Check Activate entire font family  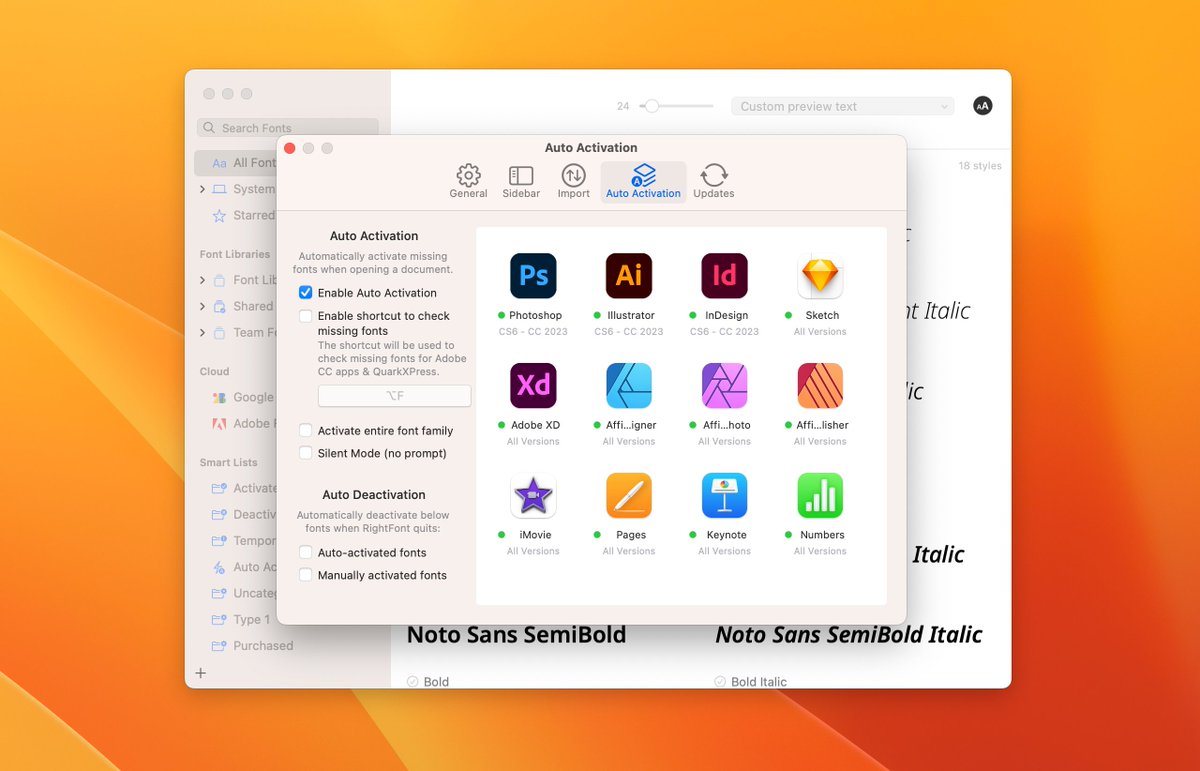[306, 431]
